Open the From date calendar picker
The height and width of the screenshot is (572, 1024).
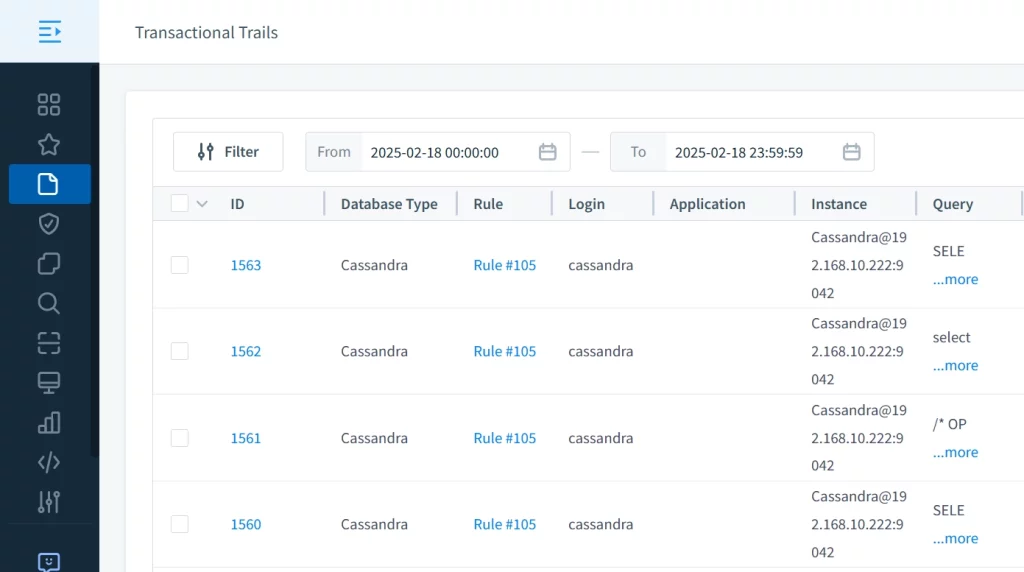(547, 152)
